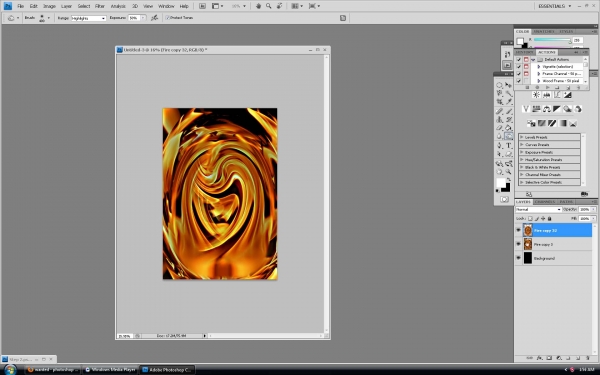Click the delete layer trash icon
600x375 pixels.
point(588,358)
